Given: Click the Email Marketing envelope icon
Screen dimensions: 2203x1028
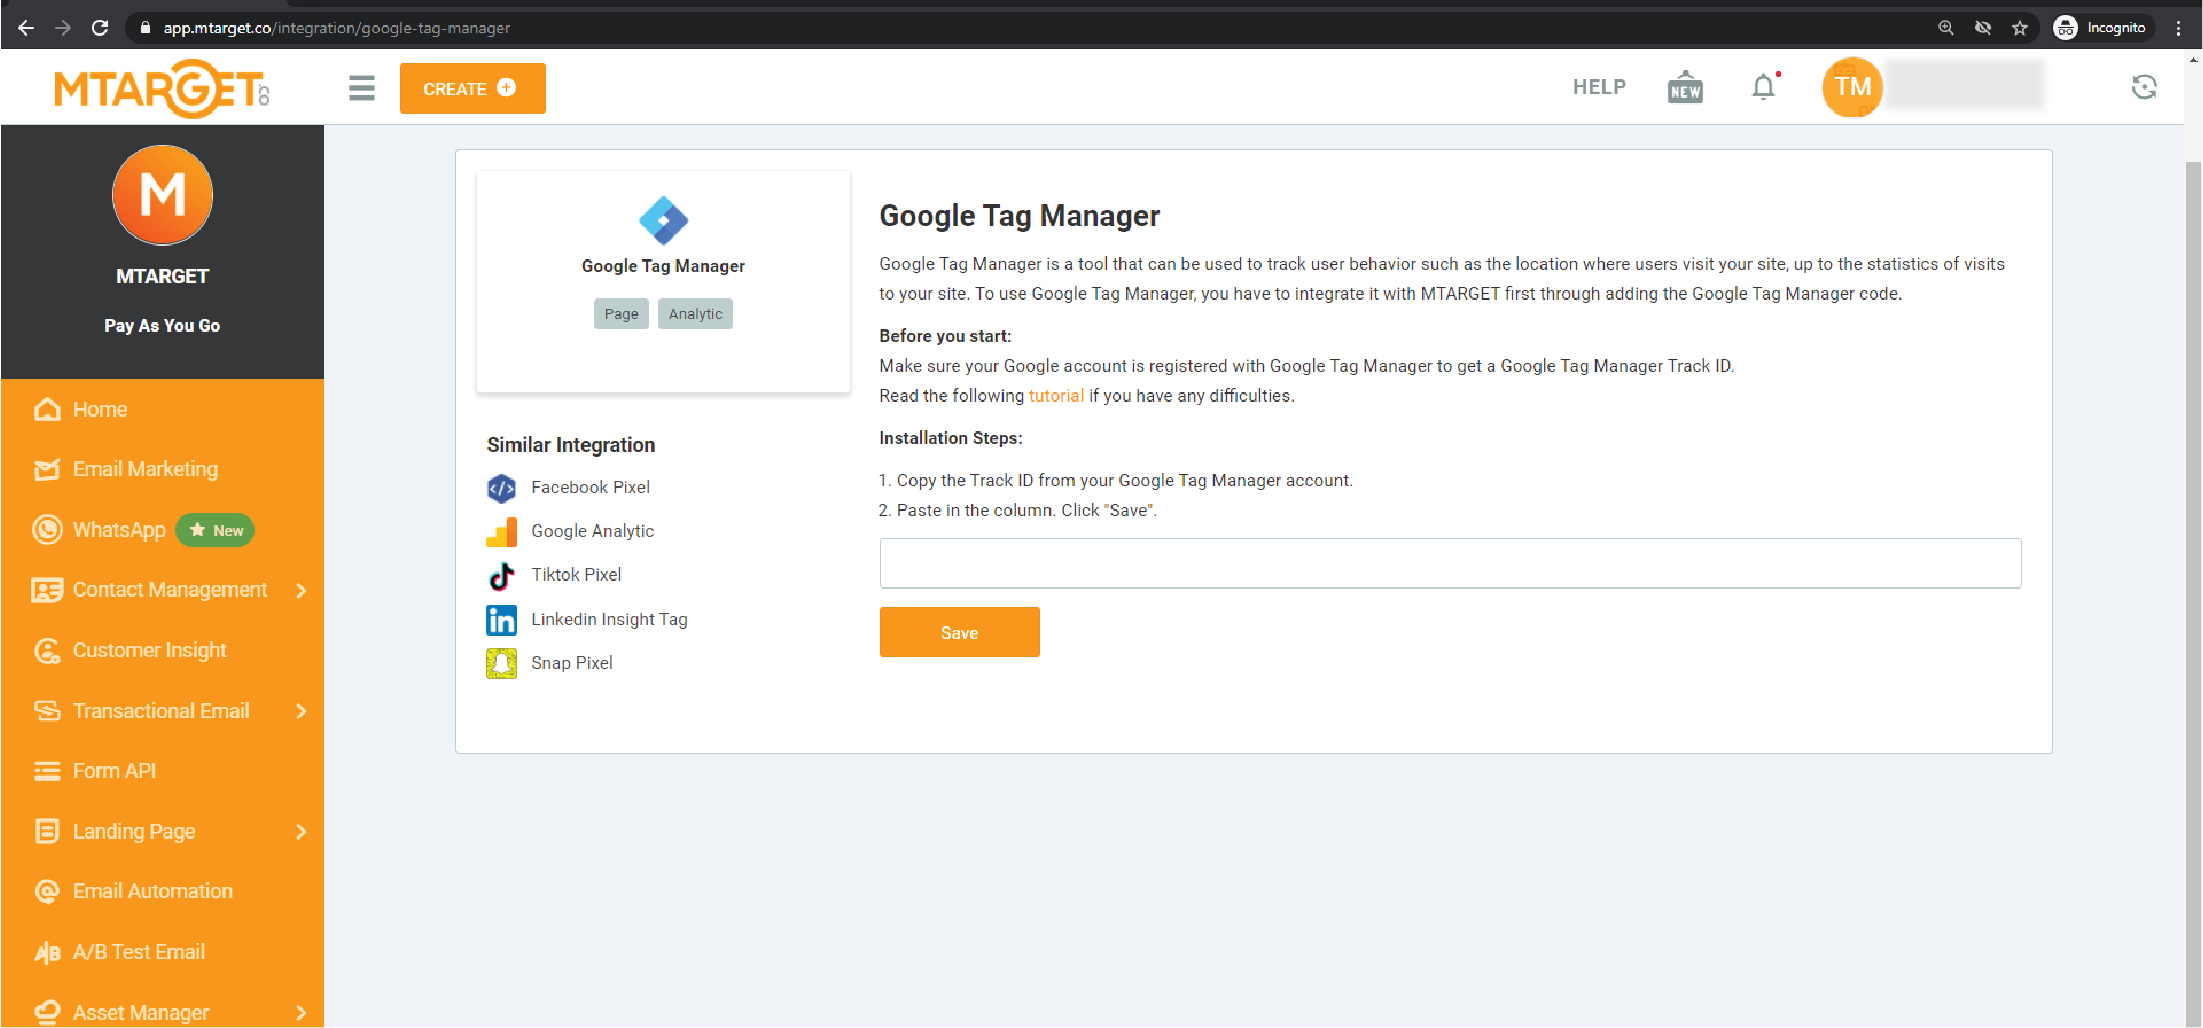Looking at the screenshot, I should 47,469.
